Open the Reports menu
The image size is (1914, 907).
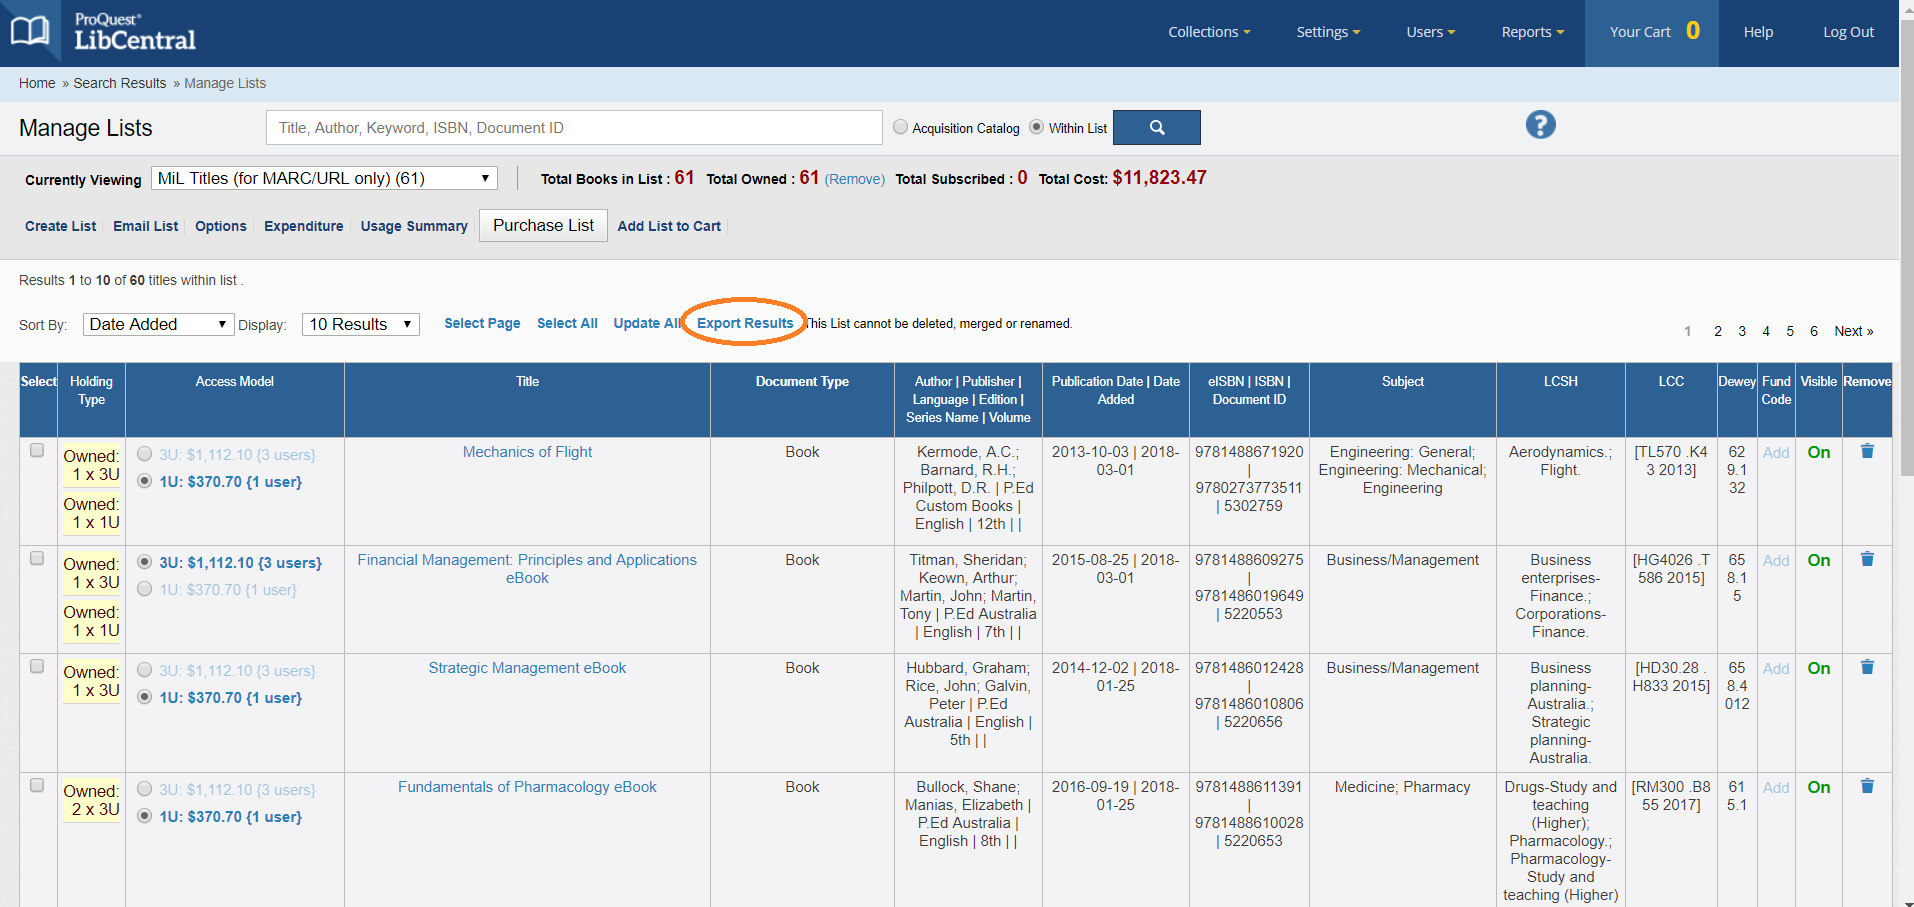click(1531, 31)
